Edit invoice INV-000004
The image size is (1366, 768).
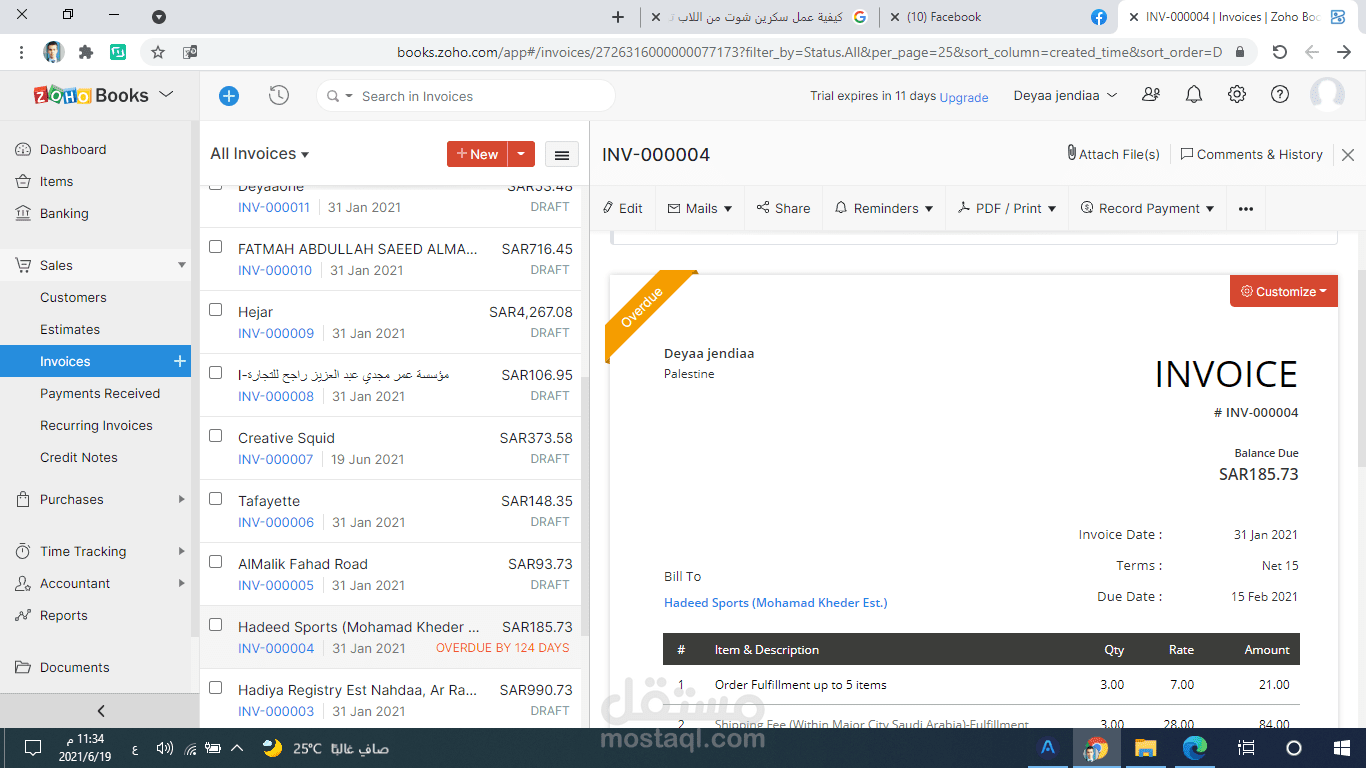622,208
